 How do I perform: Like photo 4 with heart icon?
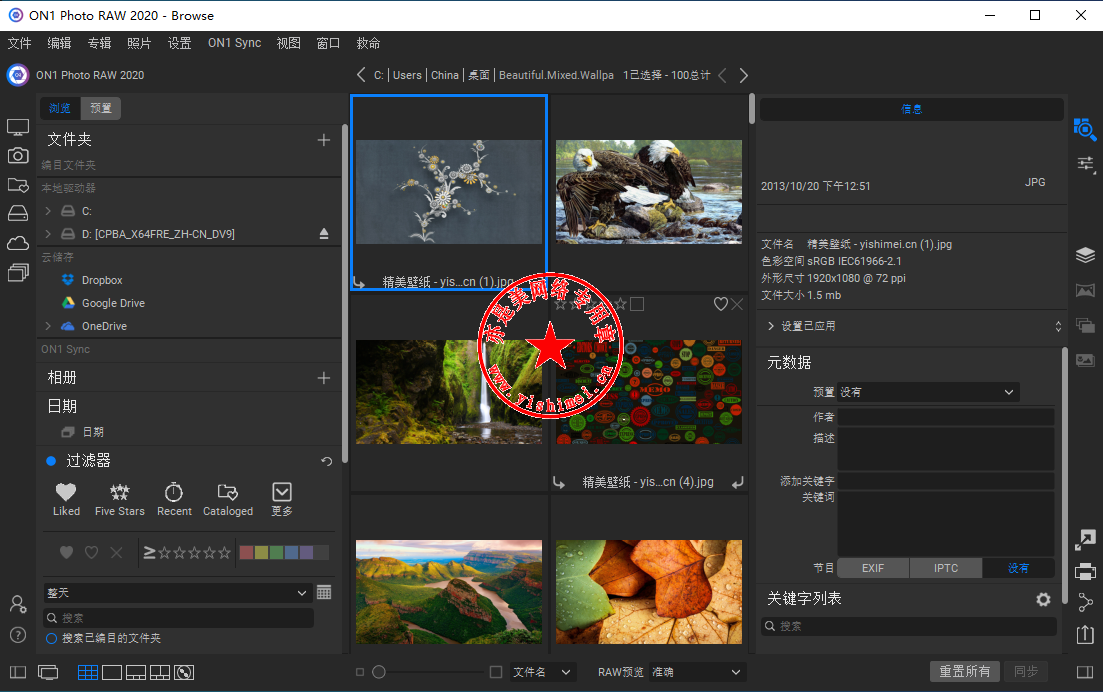720,304
